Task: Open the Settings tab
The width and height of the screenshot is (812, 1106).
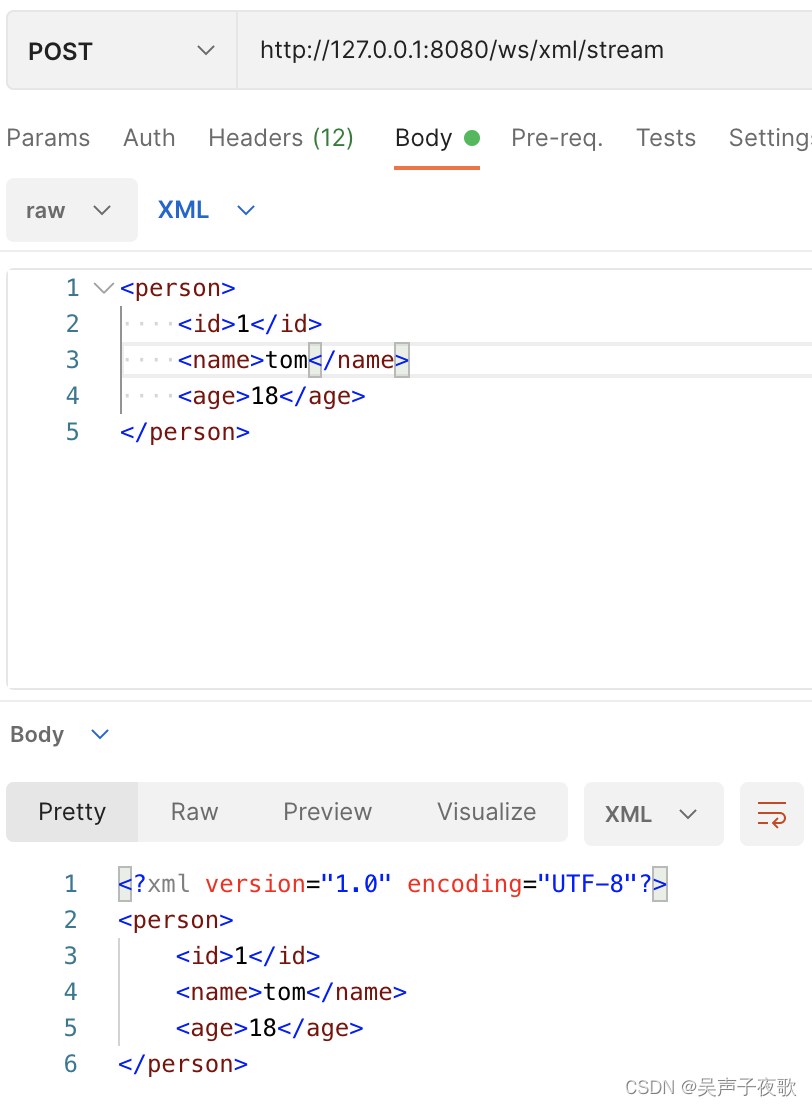Action: pyautogui.click(x=770, y=138)
